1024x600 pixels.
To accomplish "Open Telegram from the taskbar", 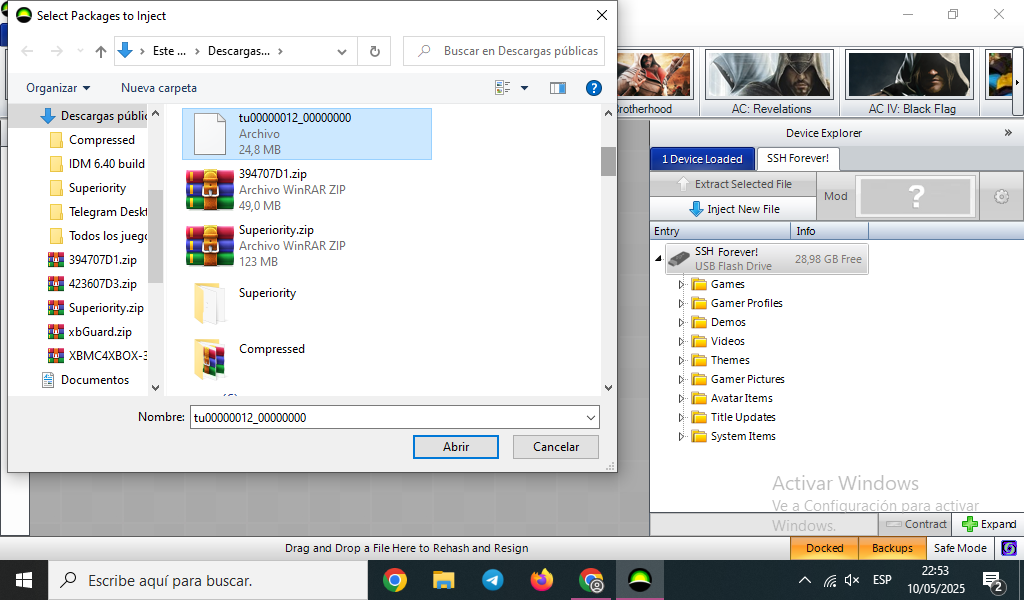I will pyautogui.click(x=493, y=580).
